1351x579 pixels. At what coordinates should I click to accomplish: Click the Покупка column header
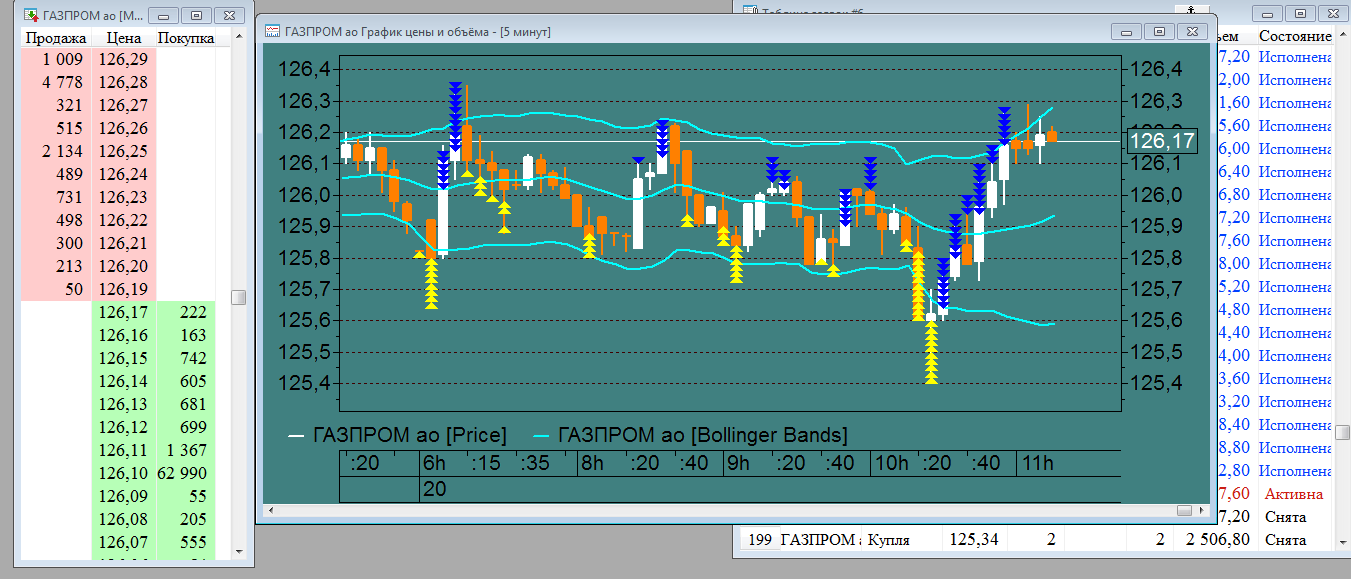click(186, 38)
